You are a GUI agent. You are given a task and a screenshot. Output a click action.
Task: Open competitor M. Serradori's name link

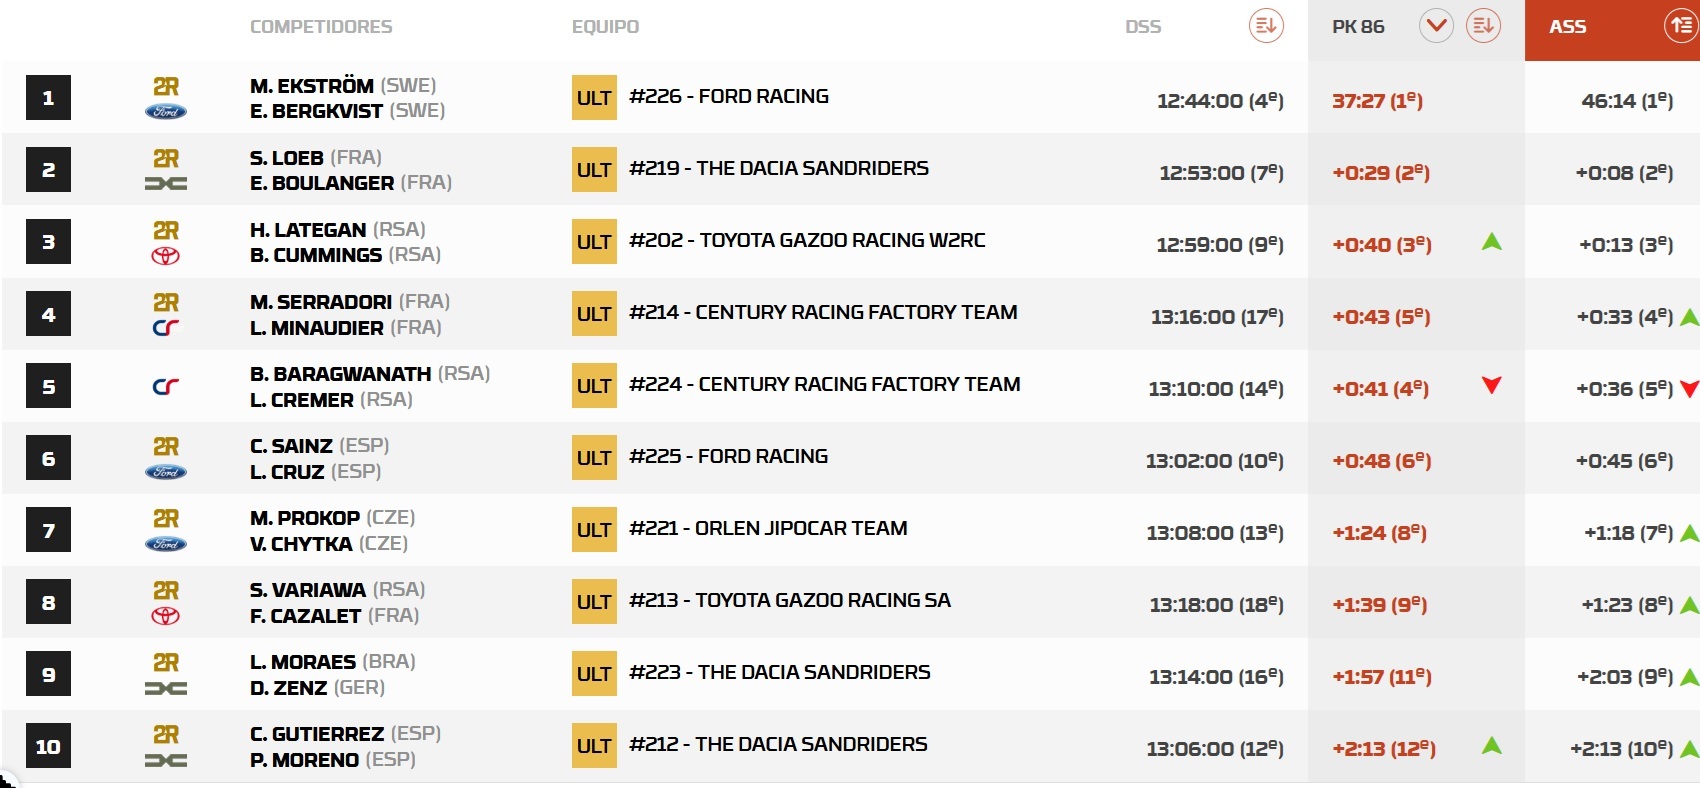(x=321, y=302)
